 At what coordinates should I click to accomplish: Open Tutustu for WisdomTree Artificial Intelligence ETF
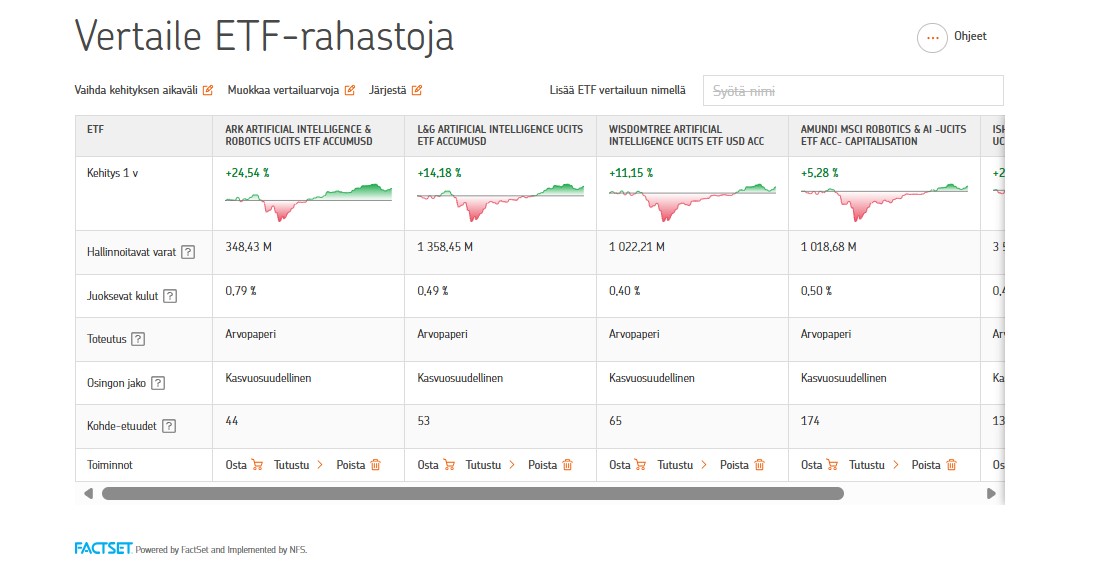pos(685,465)
